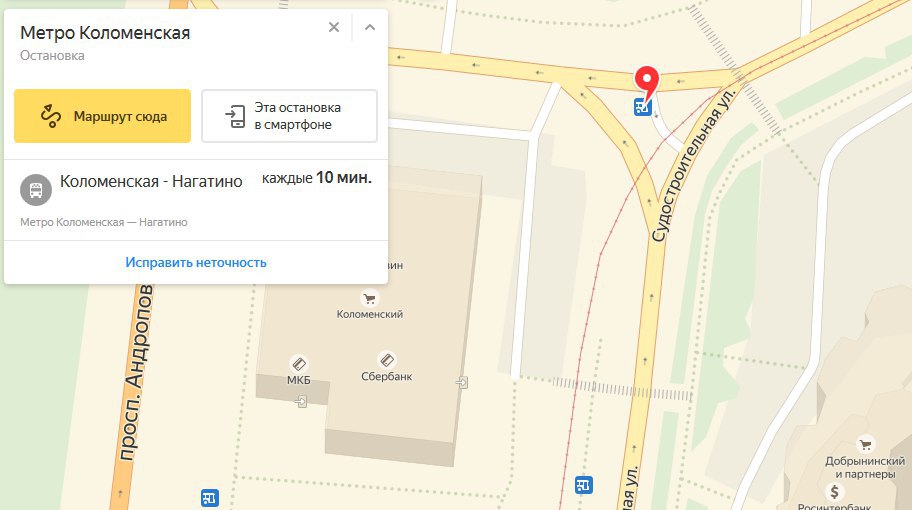Open the Коломенская - Нагатино route entry
The width and height of the screenshot is (912, 510).
click(195, 199)
